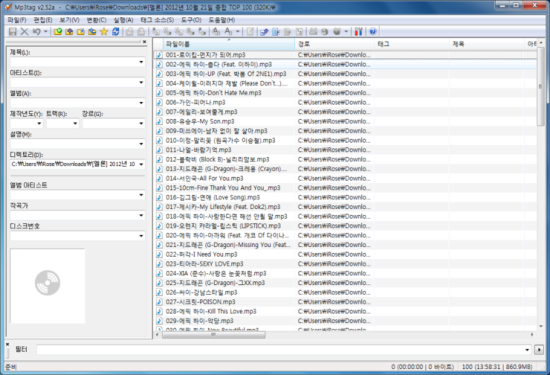Expand the 작곡가 composer dropdown
Screen dimensions: 550x375
pyautogui.click(x=141, y=215)
